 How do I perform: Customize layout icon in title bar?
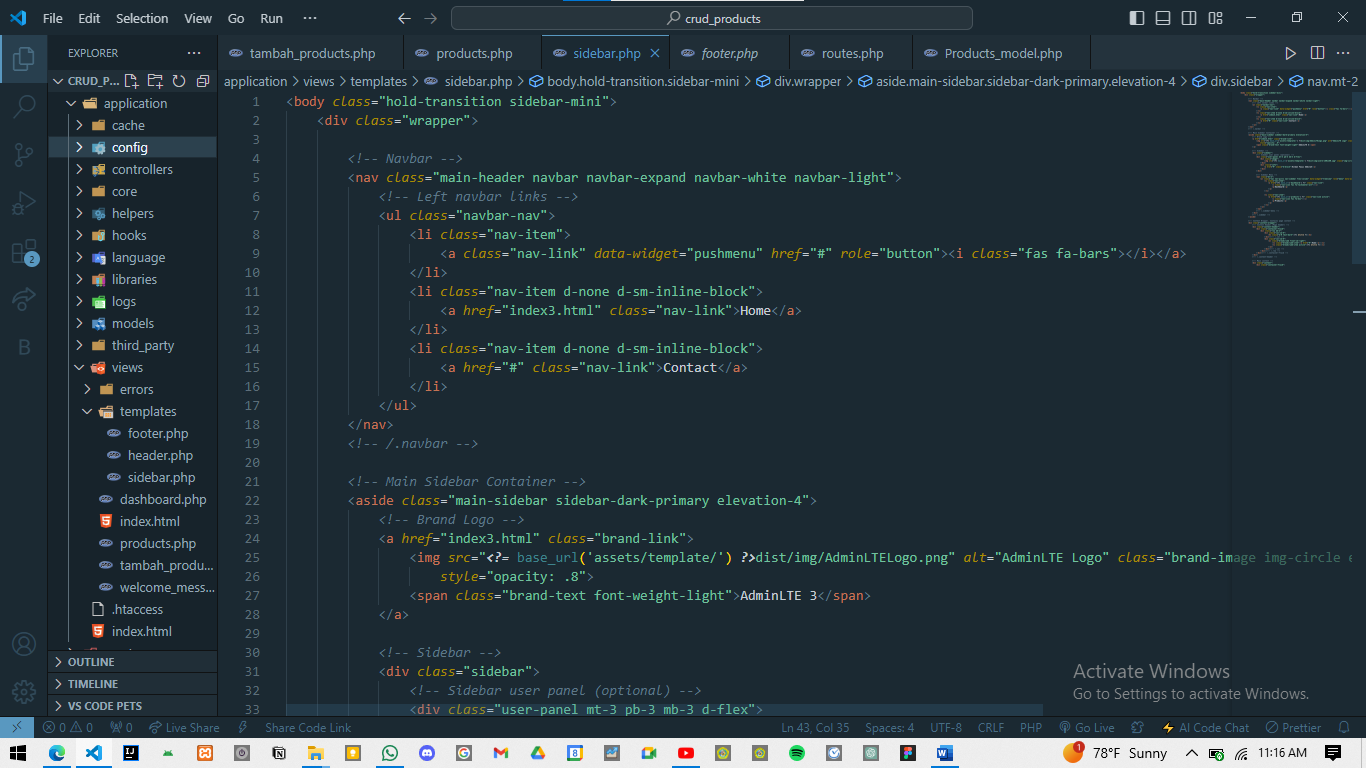pyautogui.click(x=1215, y=18)
